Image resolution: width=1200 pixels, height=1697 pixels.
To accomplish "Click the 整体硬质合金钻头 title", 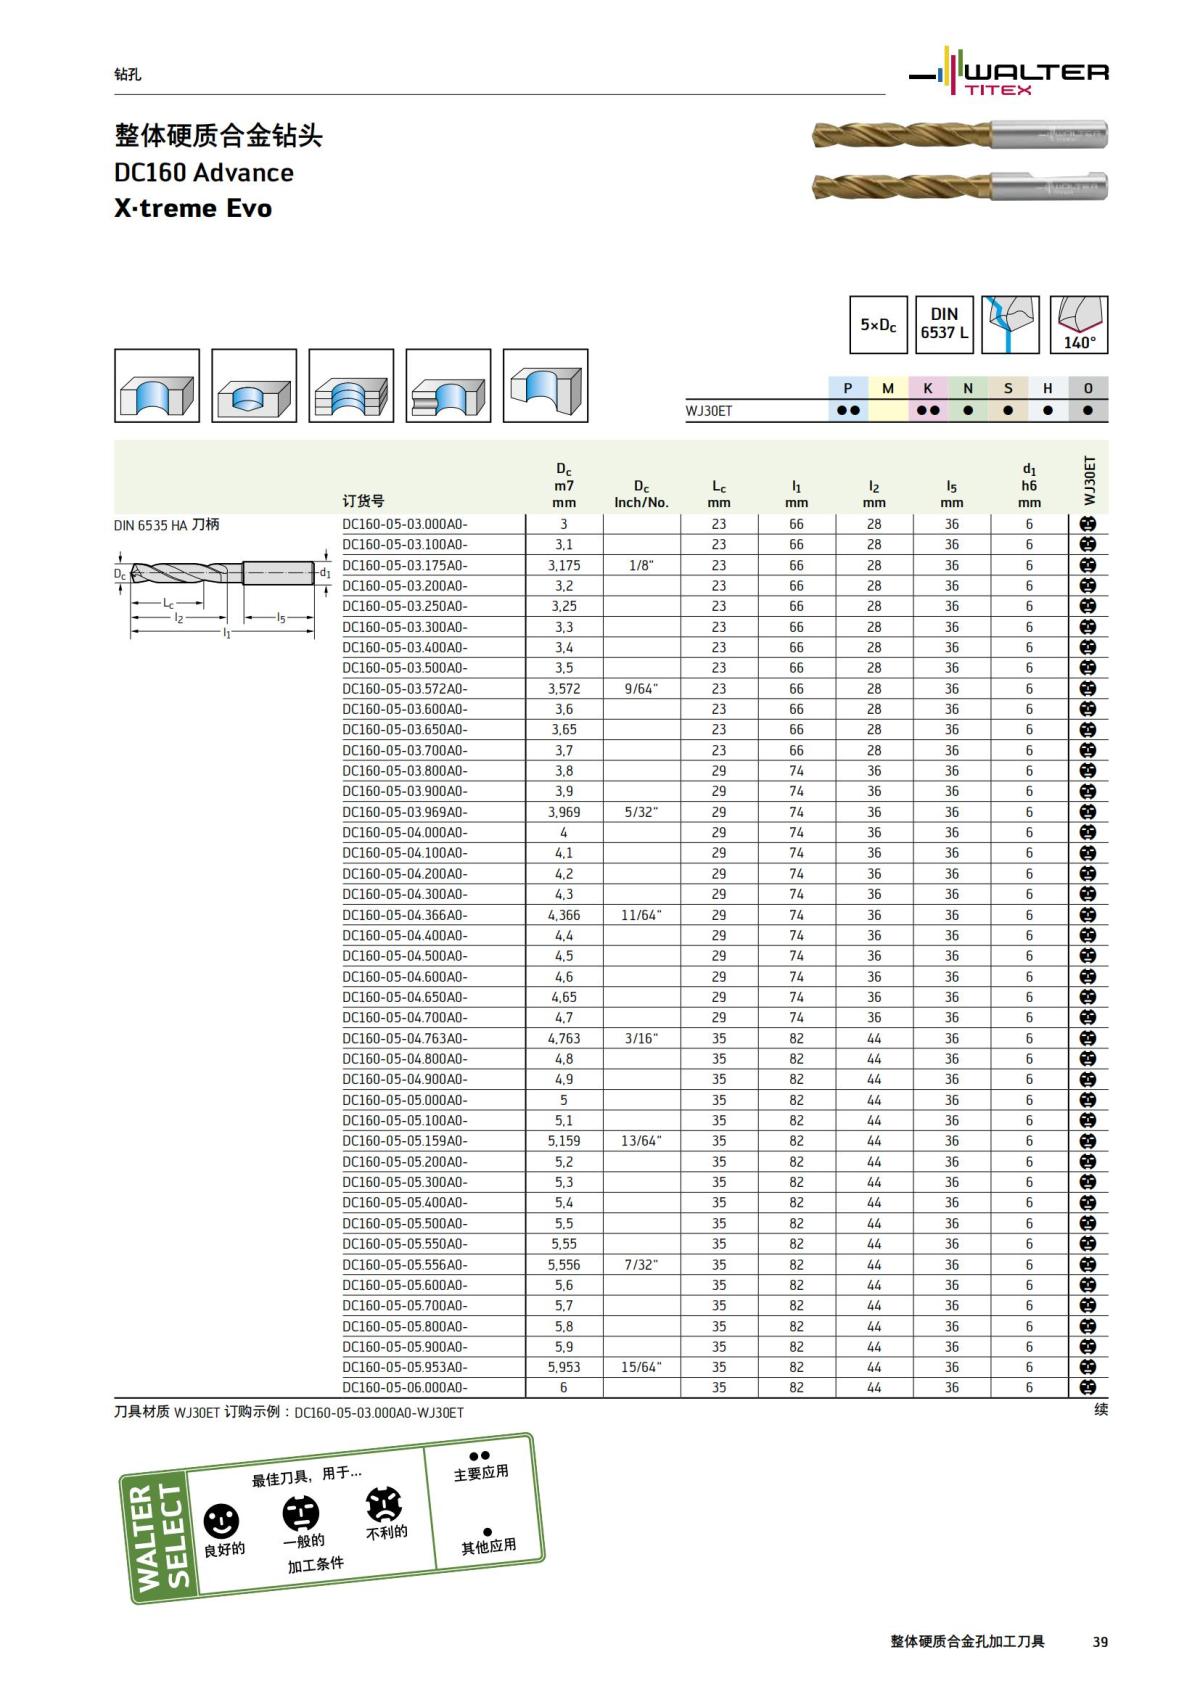I will pos(218,135).
